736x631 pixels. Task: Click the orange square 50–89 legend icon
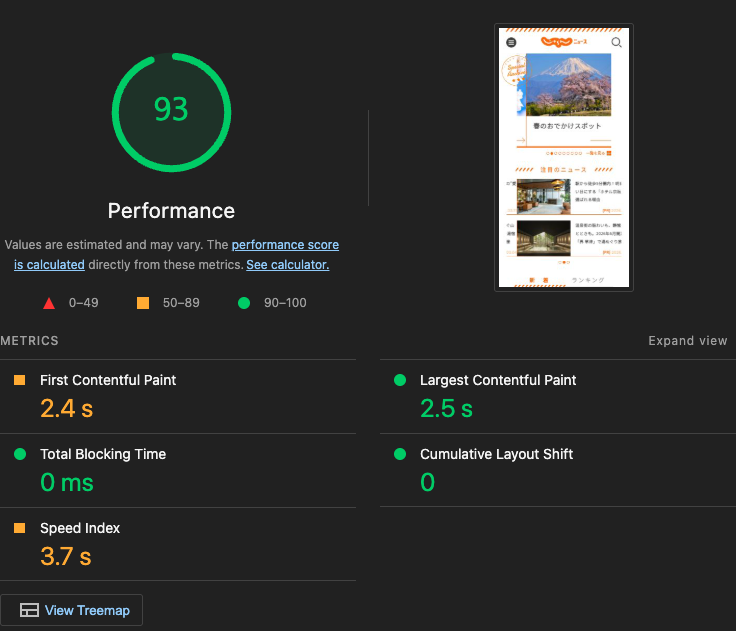click(143, 303)
